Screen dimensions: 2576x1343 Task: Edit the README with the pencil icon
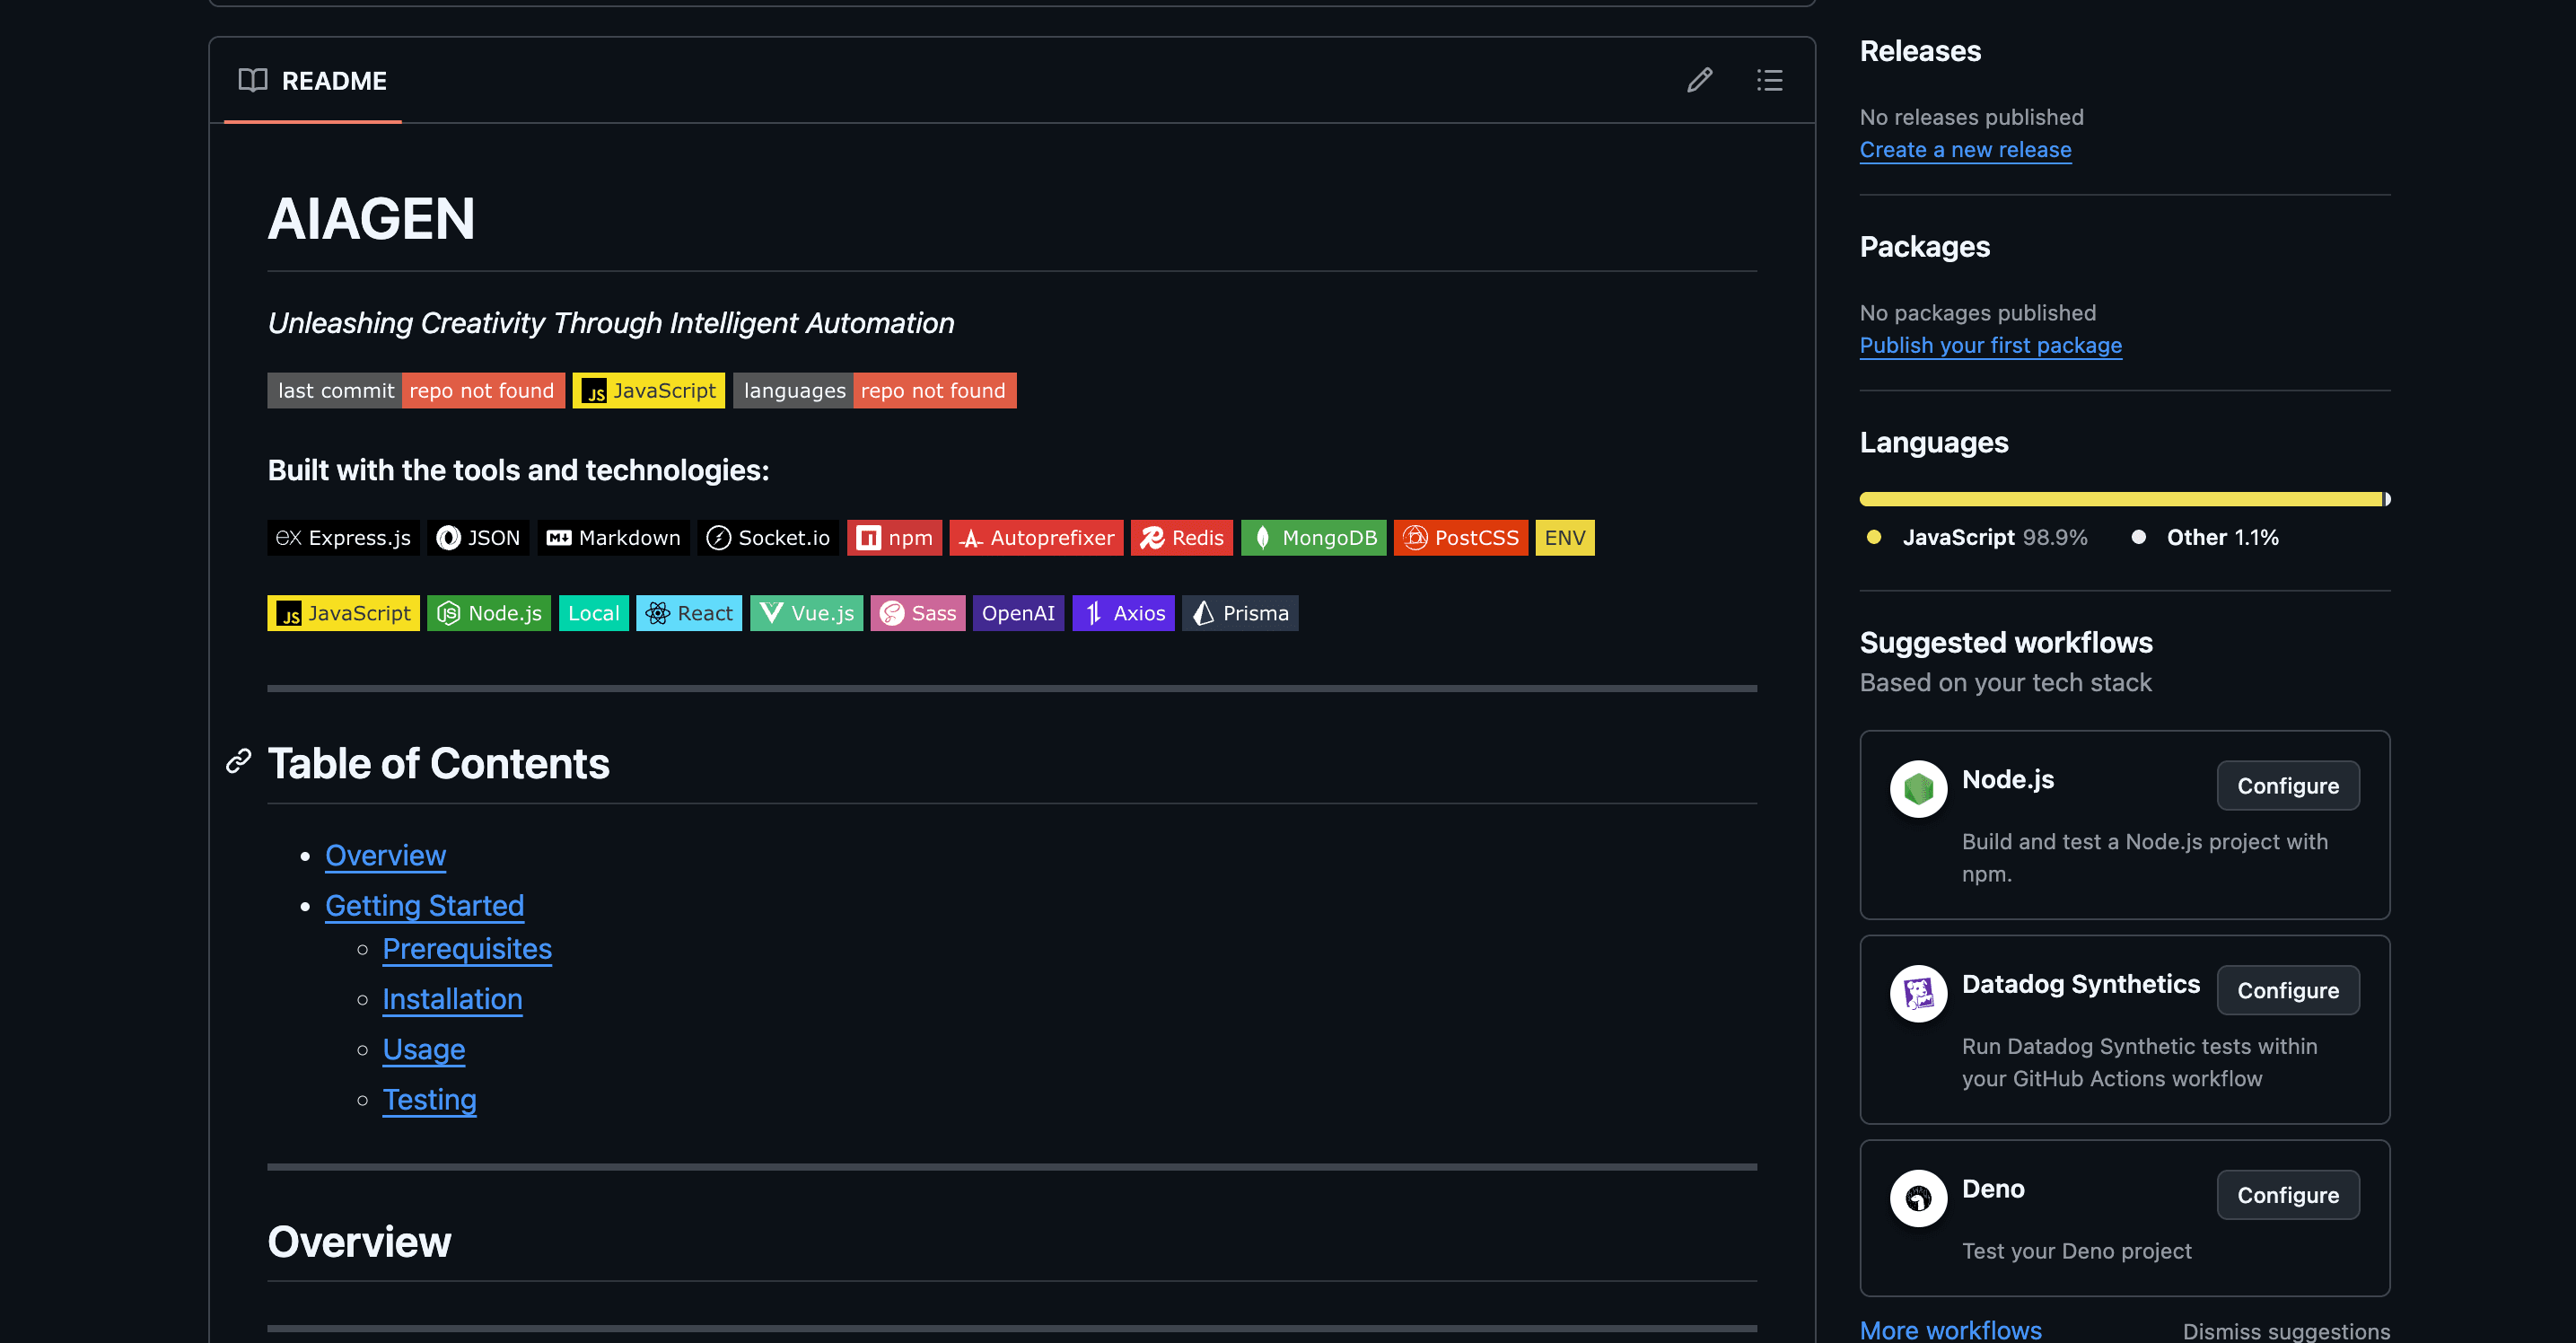[x=1699, y=80]
